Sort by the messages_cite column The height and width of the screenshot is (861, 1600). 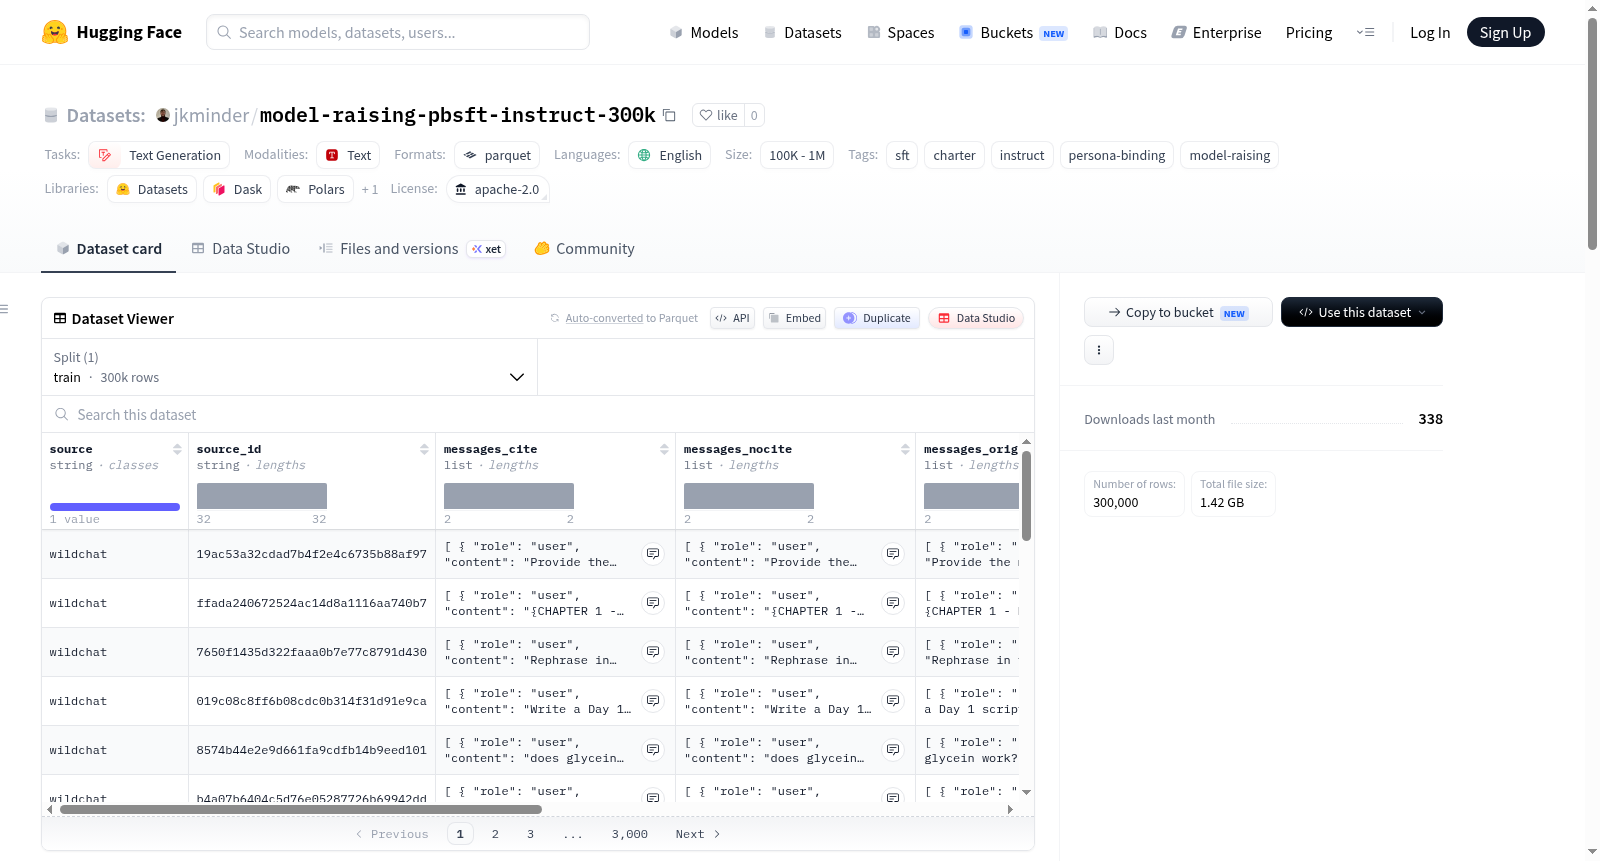click(664, 449)
